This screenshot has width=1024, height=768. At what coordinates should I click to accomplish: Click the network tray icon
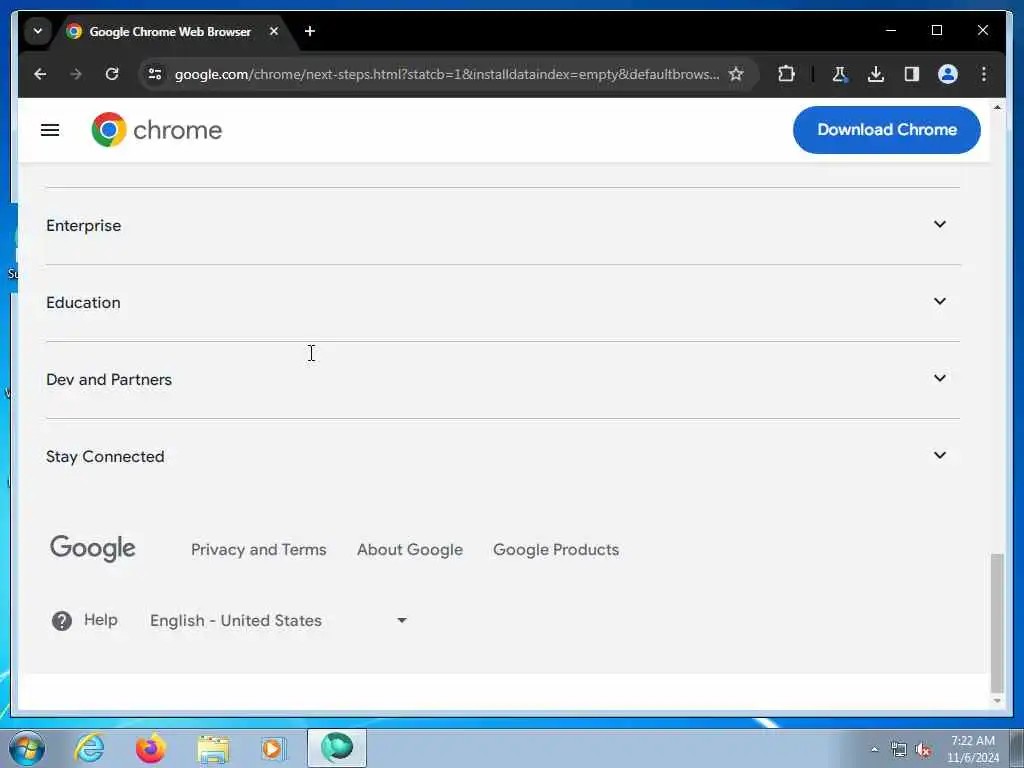[x=899, y=750]
